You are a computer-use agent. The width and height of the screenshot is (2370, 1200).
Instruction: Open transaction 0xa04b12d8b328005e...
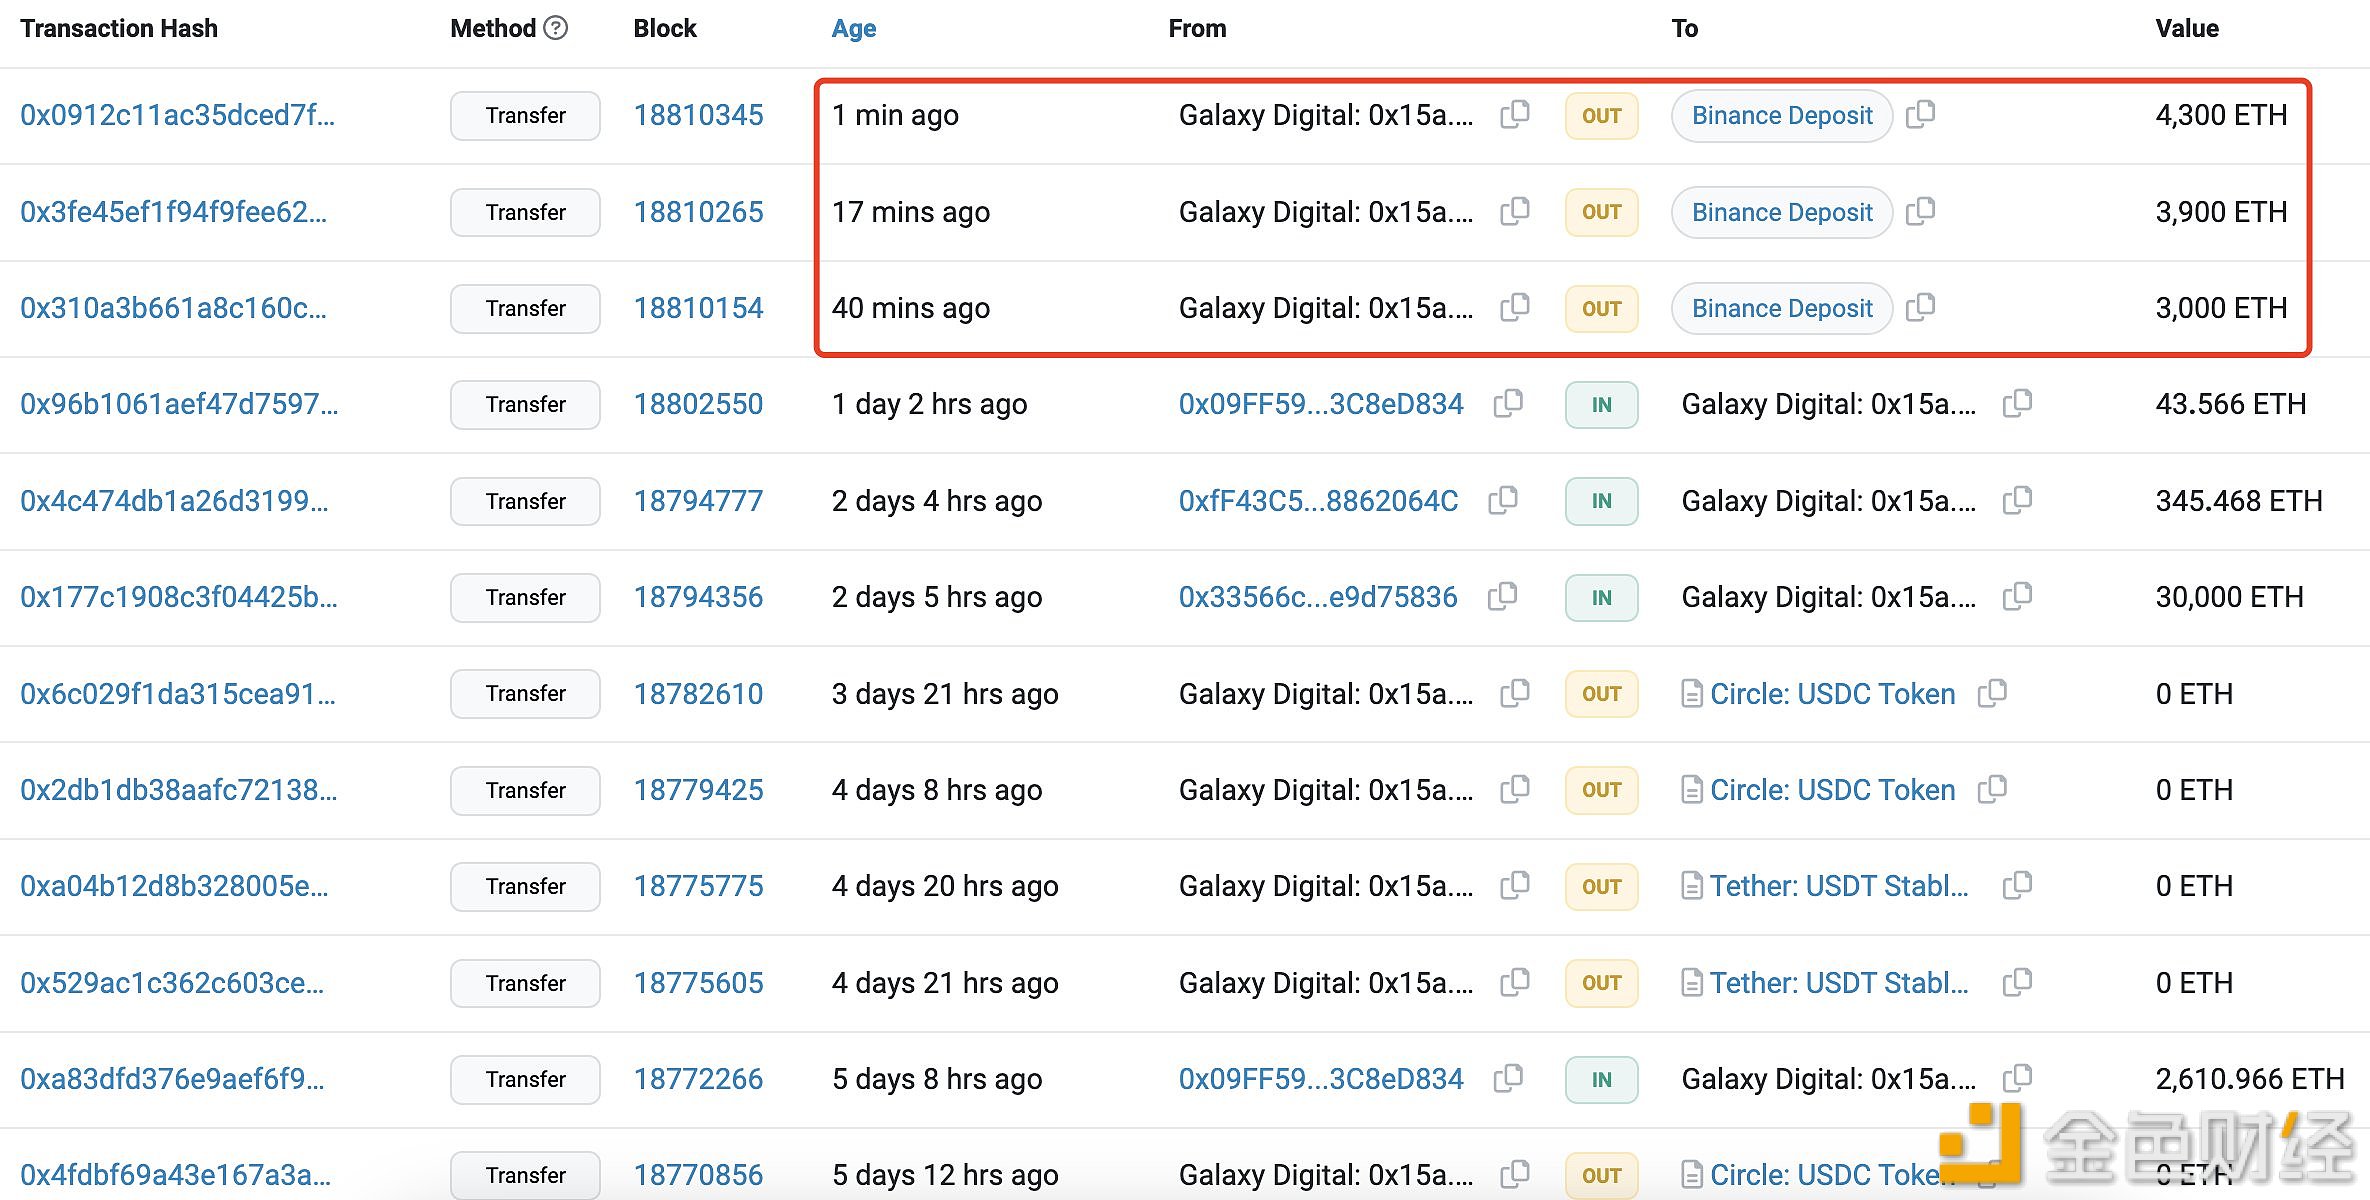coord(174,886)
